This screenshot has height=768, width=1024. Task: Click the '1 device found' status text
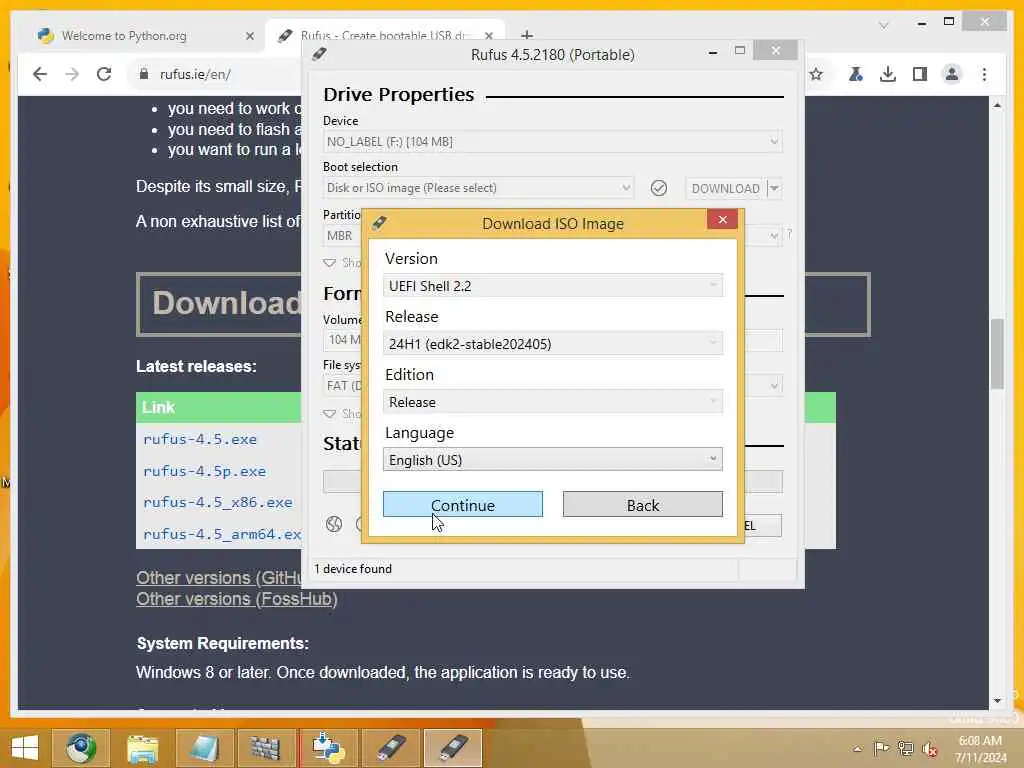(x=353, y=569)
